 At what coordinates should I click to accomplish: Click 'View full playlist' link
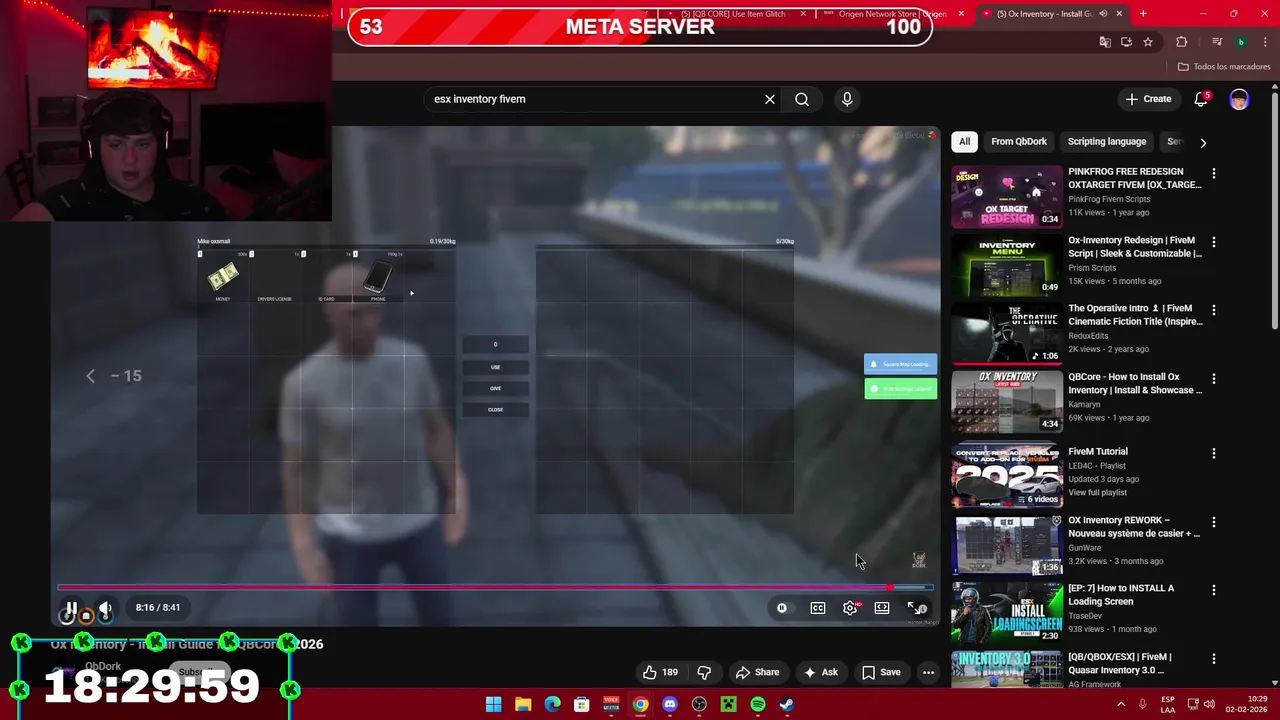coord(1097,492)
